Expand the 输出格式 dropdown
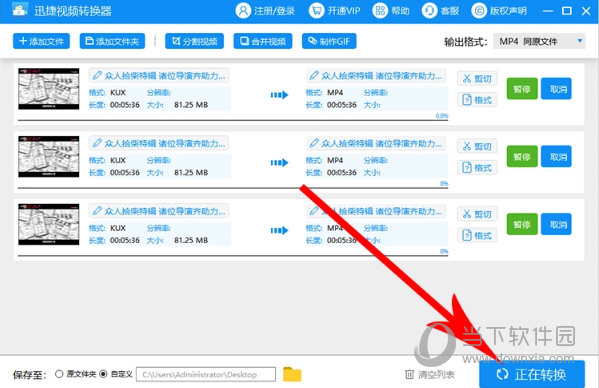Image resolution: width=599 pixels, height=388 pixels. 539,41
